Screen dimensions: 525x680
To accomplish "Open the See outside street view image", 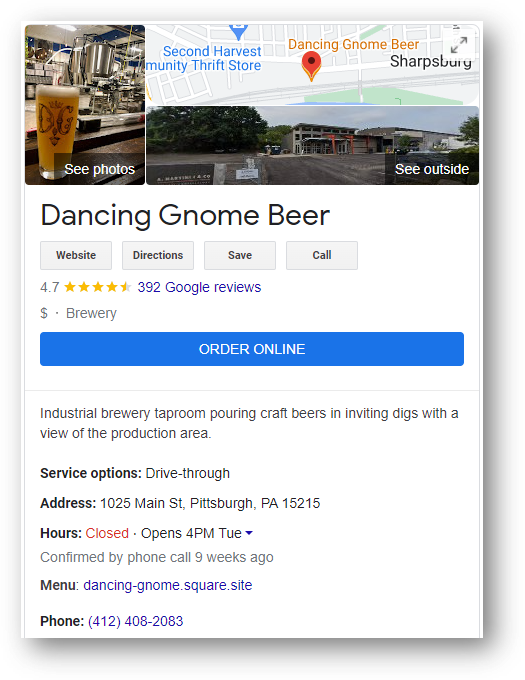I will (313, 146).
